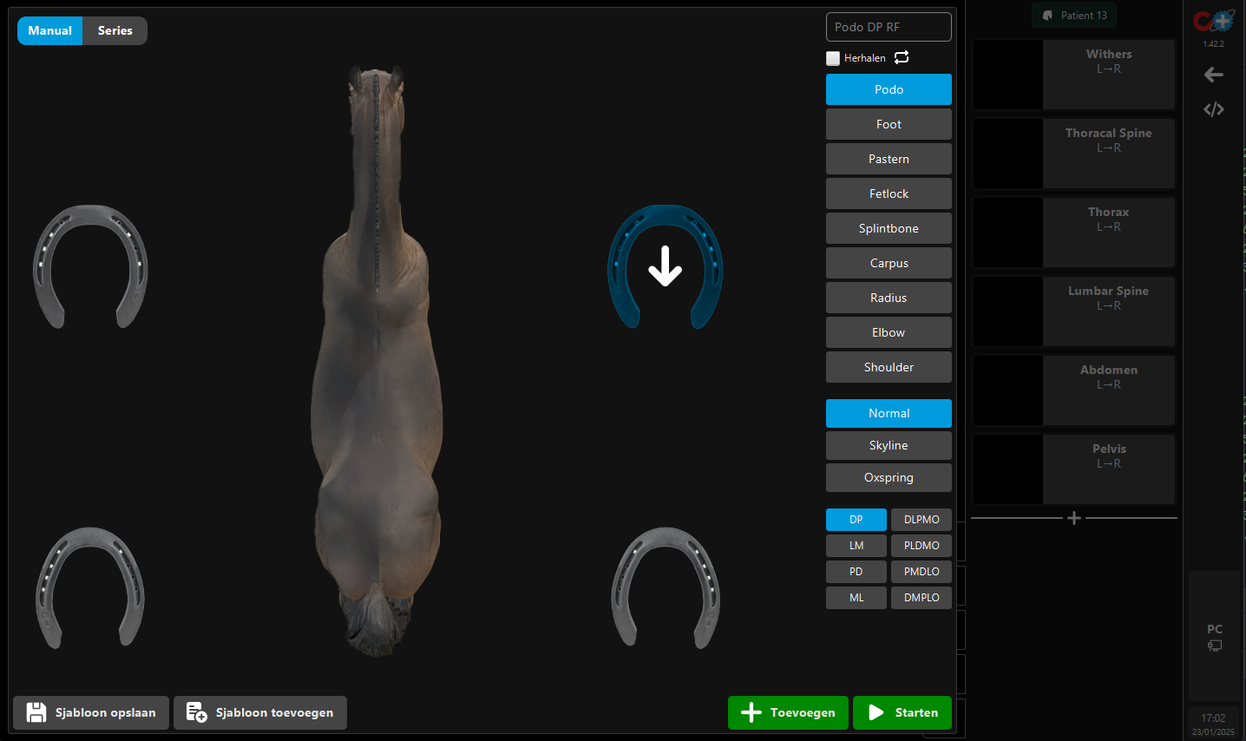Open the code brackets icon
1246x741 pixels.
pos(1213,110)
